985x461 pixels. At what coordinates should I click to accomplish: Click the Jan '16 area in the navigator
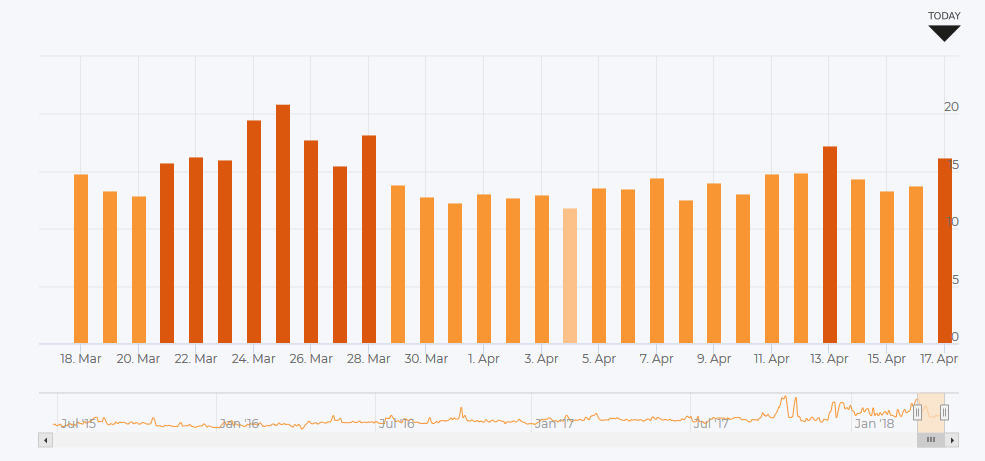pyautogui.click(x=239, y=422)
